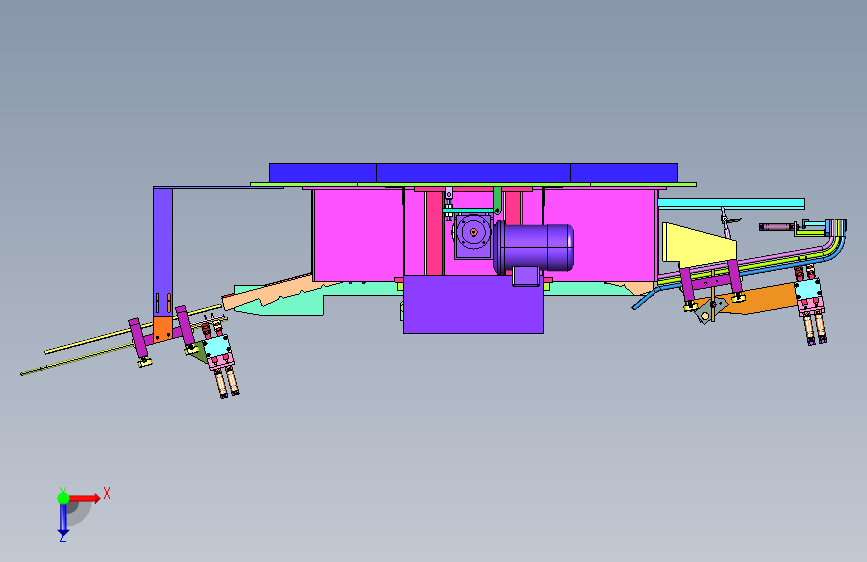Select the middle blue top plate segment
This screenshot has width=867, height=562.
pyautogui.click(x=473, y=173)
